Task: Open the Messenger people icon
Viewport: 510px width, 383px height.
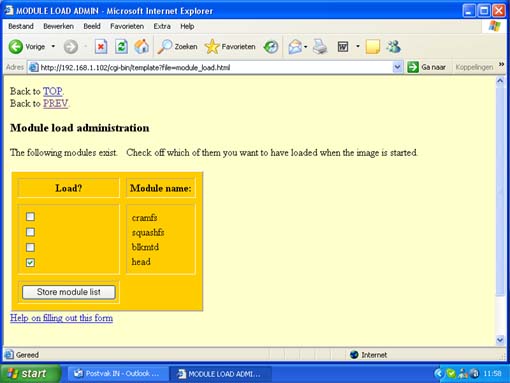Action: click(x=394, y=47)
